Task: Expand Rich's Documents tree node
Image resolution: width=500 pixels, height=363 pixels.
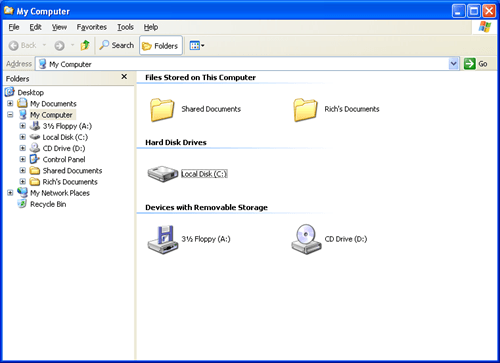Action: coord(22,182)
